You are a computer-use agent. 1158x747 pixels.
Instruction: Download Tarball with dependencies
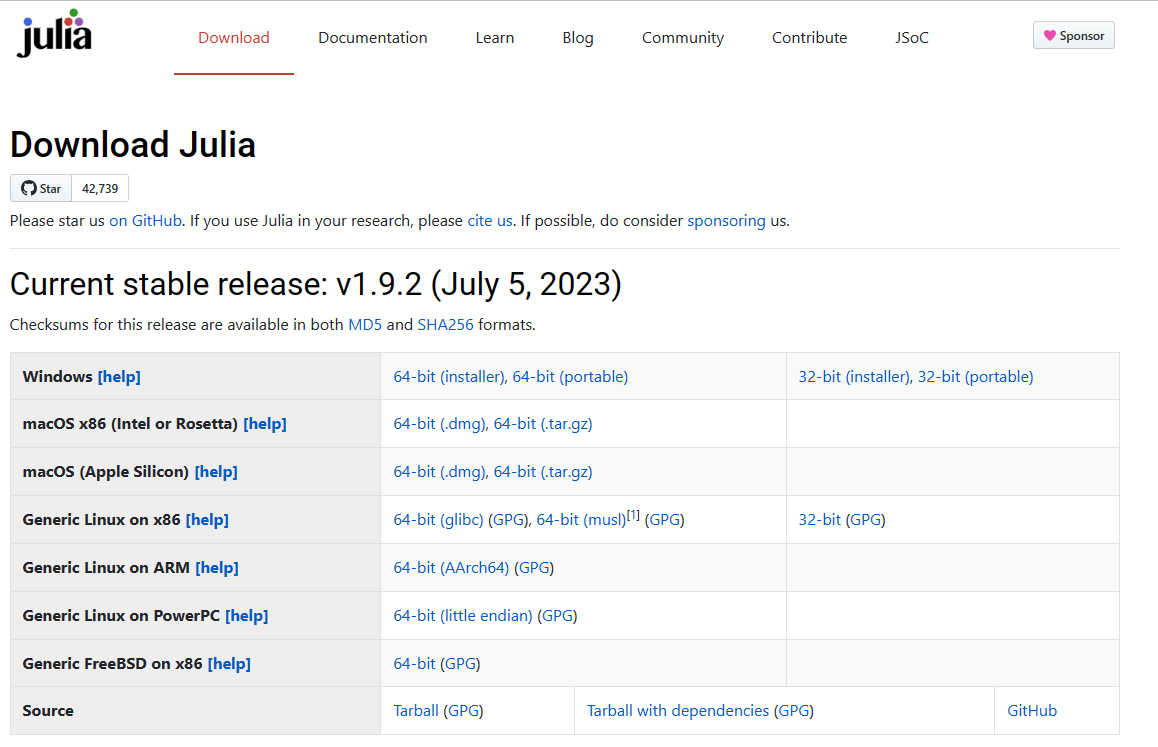[x=678, y=711]
